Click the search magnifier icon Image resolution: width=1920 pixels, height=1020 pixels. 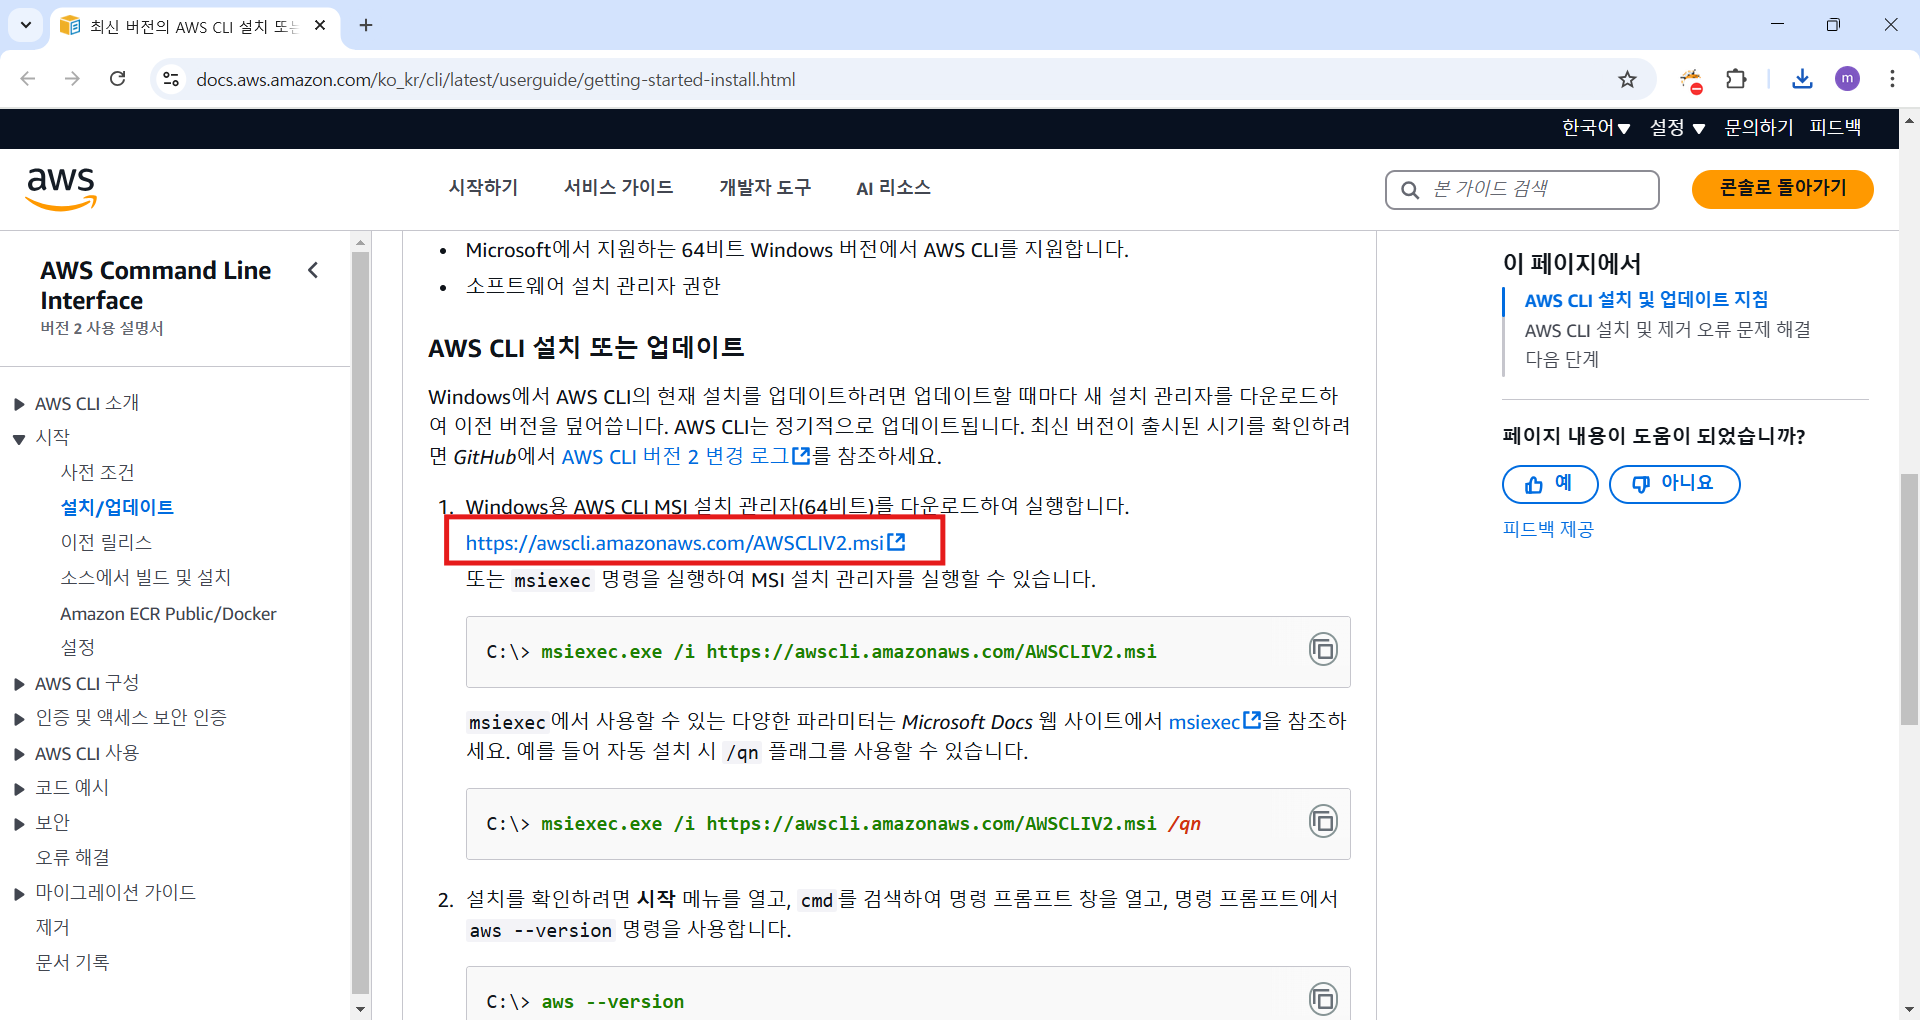pyautogui.click(x=1410, y=190)
